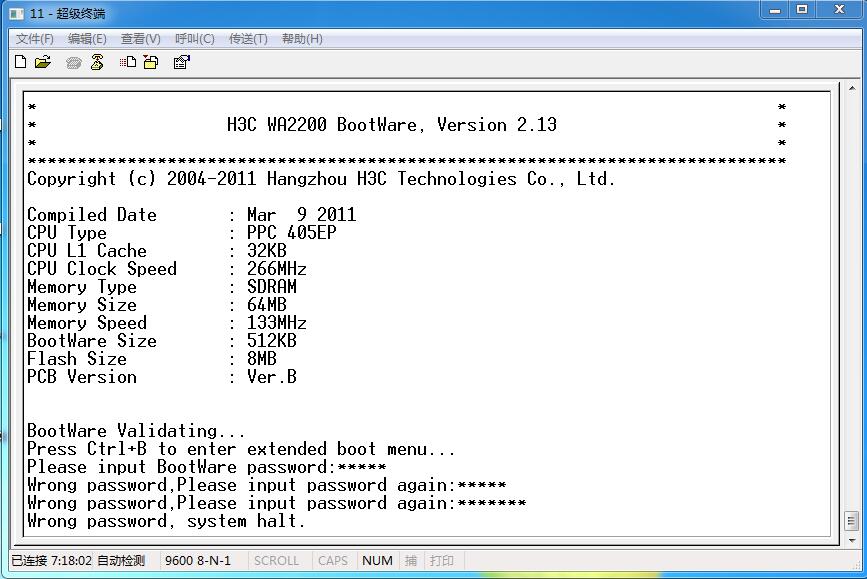
Task: Click the Memory Size value 64MB
Action: 267,305
